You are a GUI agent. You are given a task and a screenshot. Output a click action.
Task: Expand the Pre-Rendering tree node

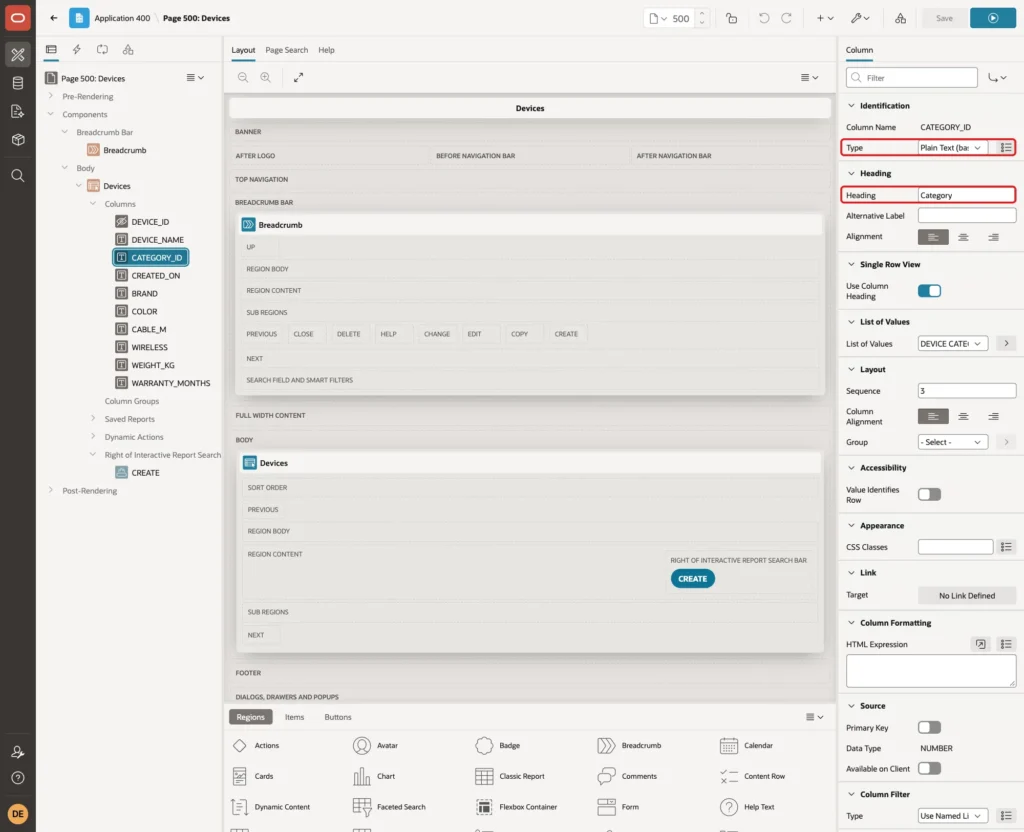pyautogui.click(x=51, y=96)
